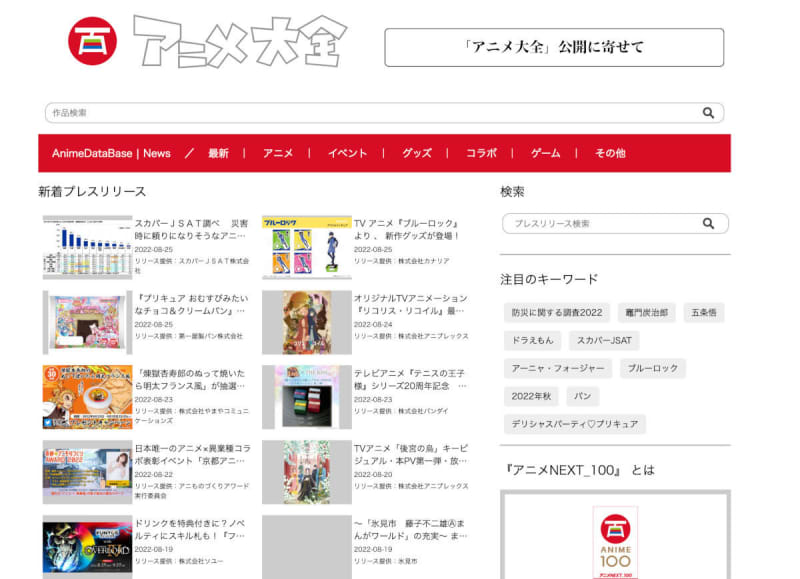Select keyword tag 防災に関する調査2022
800x579 pixels.
coord(557,313)
